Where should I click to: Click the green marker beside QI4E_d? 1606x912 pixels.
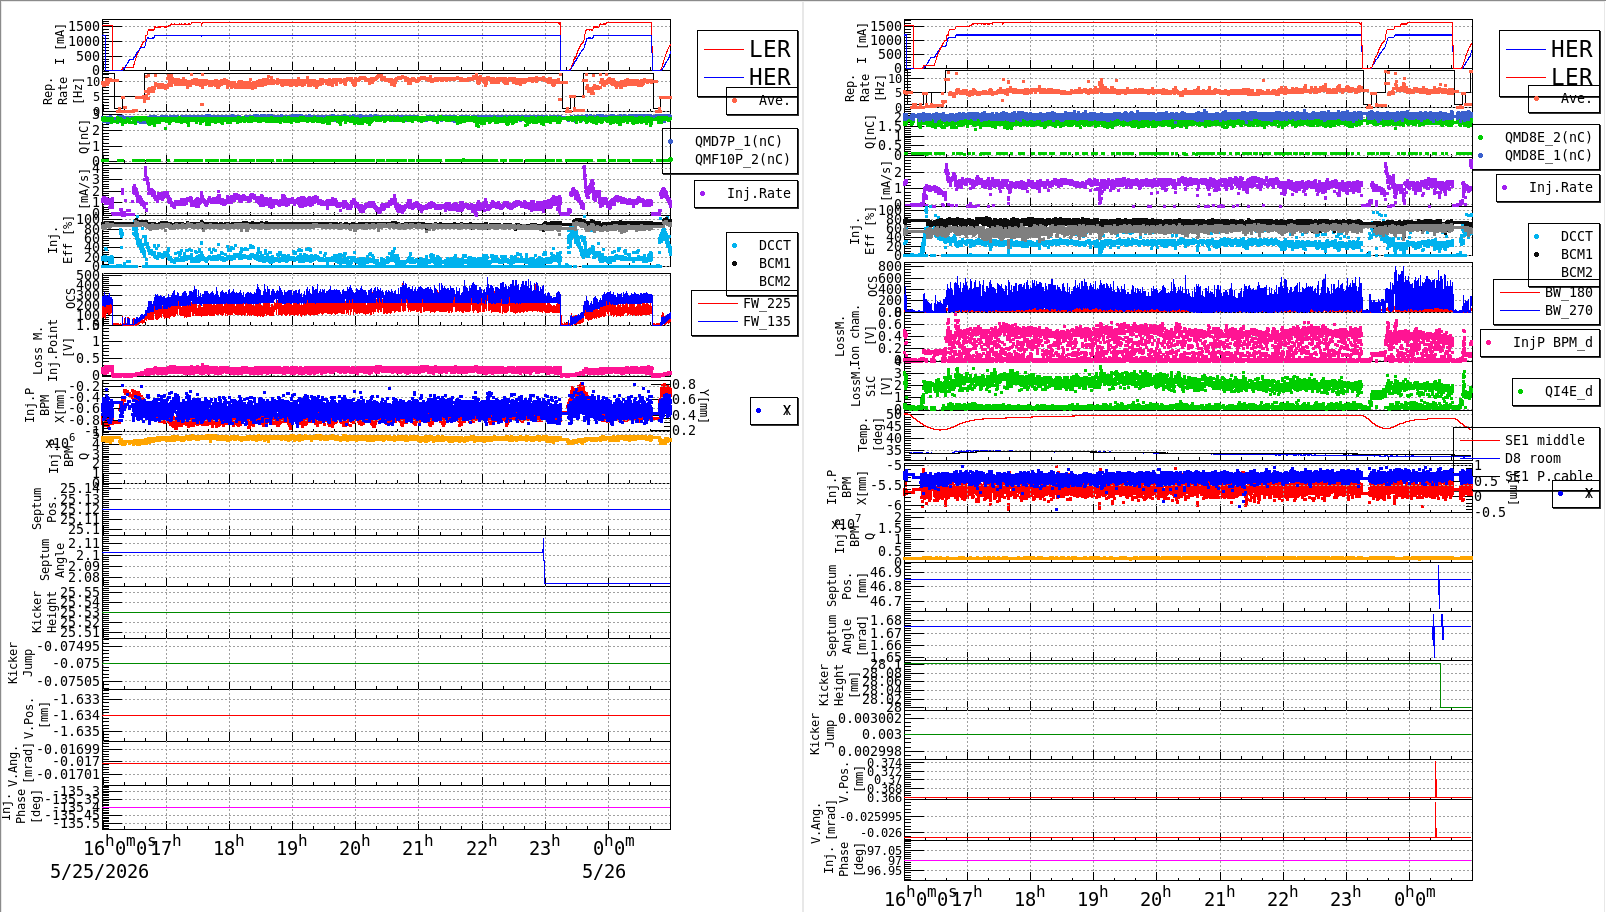click(x=1520, y=392)
